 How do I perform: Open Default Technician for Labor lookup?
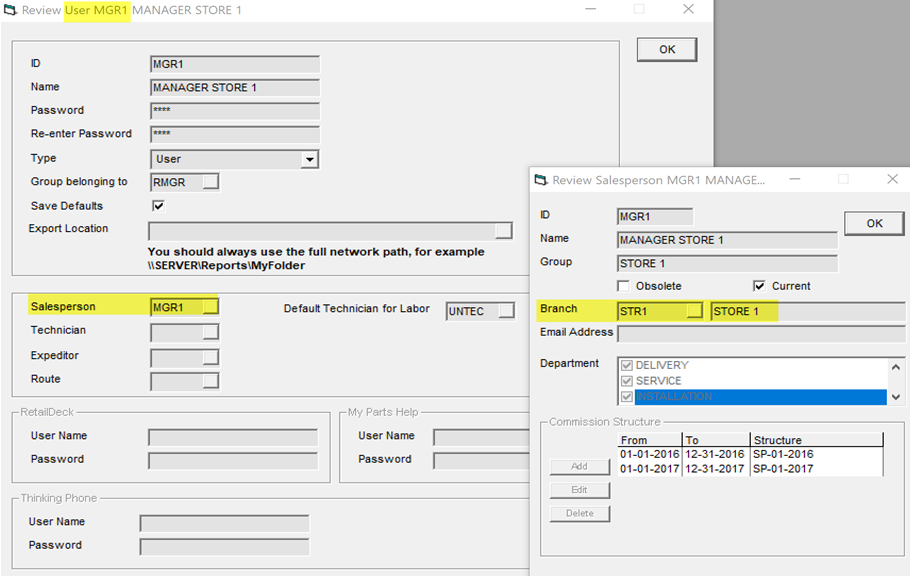(x=507, y=311)
